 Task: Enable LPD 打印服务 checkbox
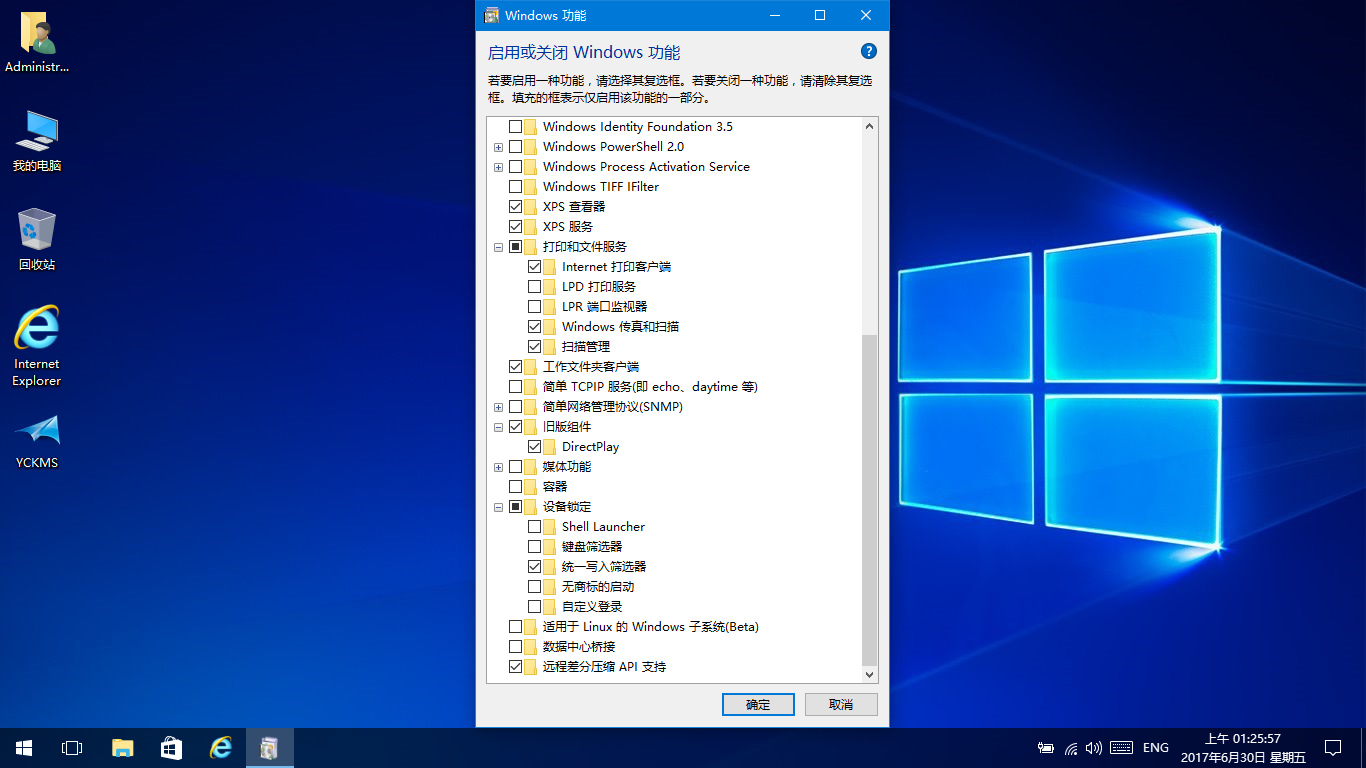point(535,287)
